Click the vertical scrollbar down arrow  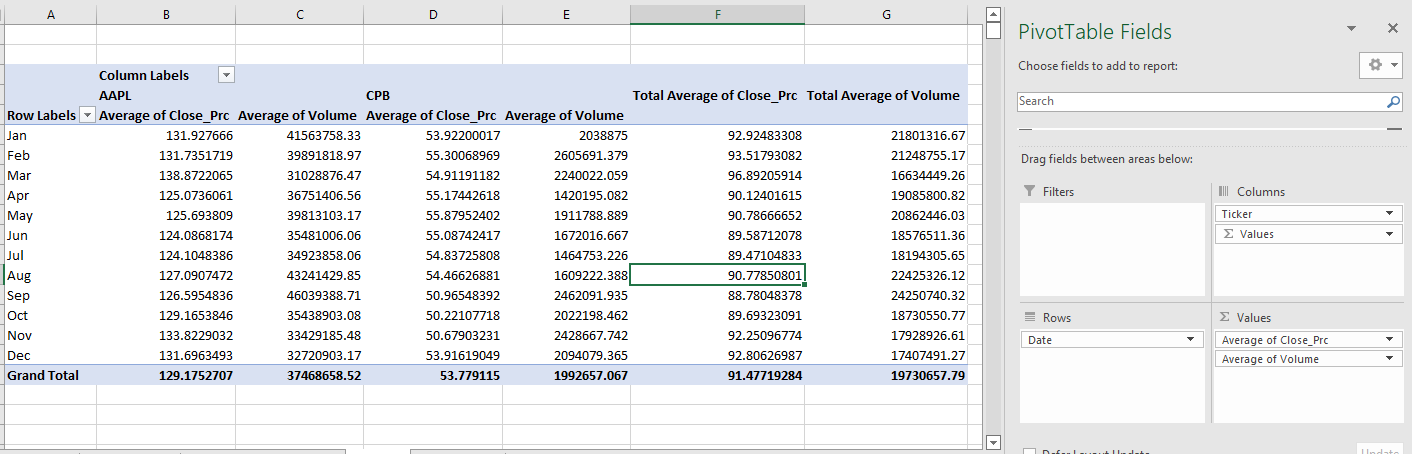tap(993, 442)
